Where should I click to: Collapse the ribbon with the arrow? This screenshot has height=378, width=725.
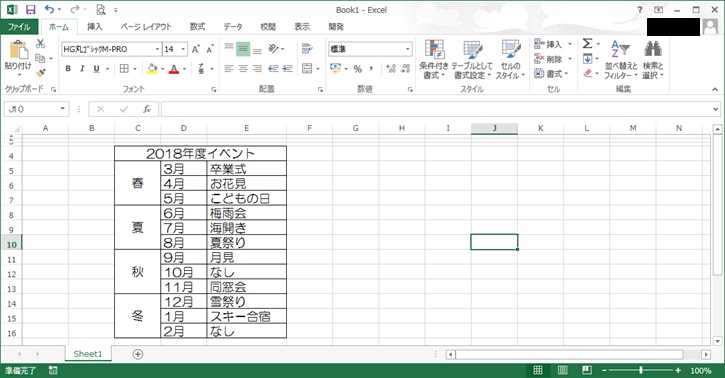[x=715, y=90]
